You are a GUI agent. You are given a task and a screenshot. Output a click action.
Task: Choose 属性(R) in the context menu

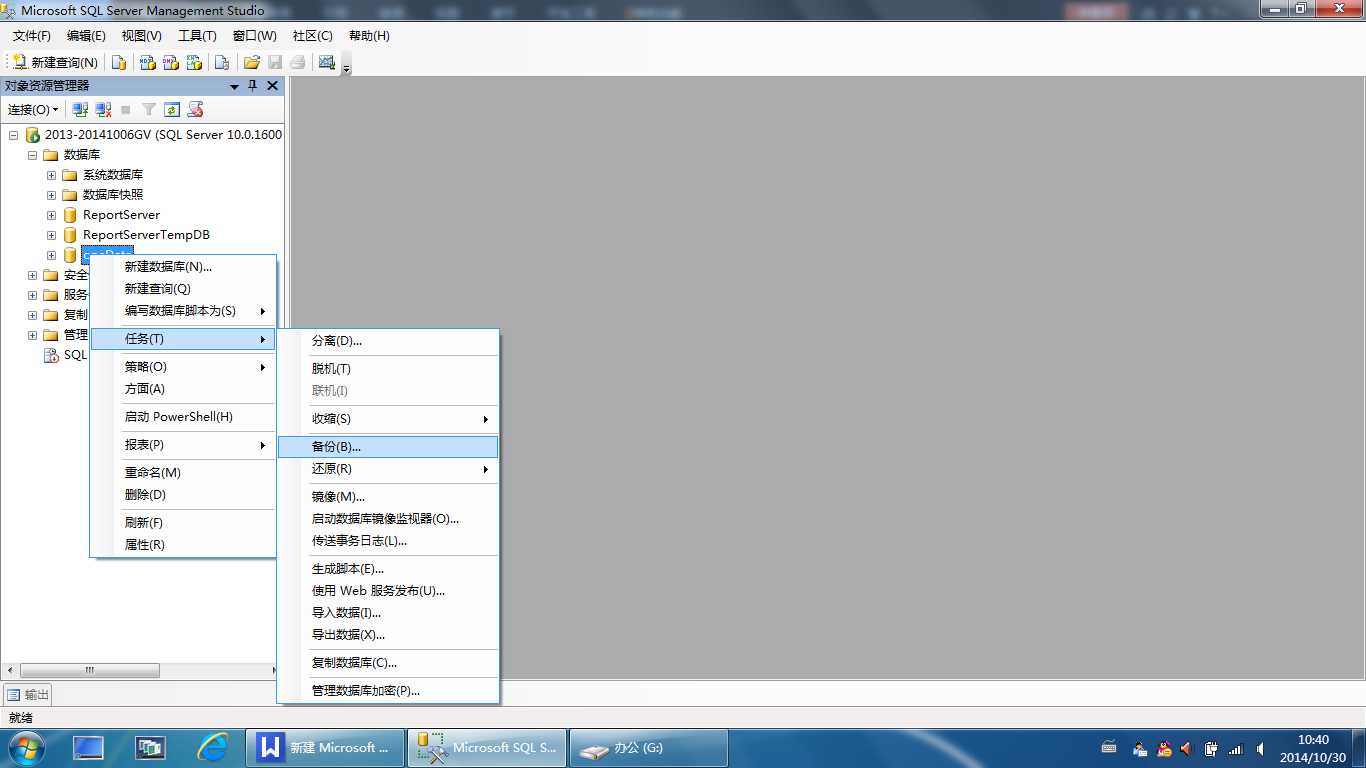tap(183, 545)
